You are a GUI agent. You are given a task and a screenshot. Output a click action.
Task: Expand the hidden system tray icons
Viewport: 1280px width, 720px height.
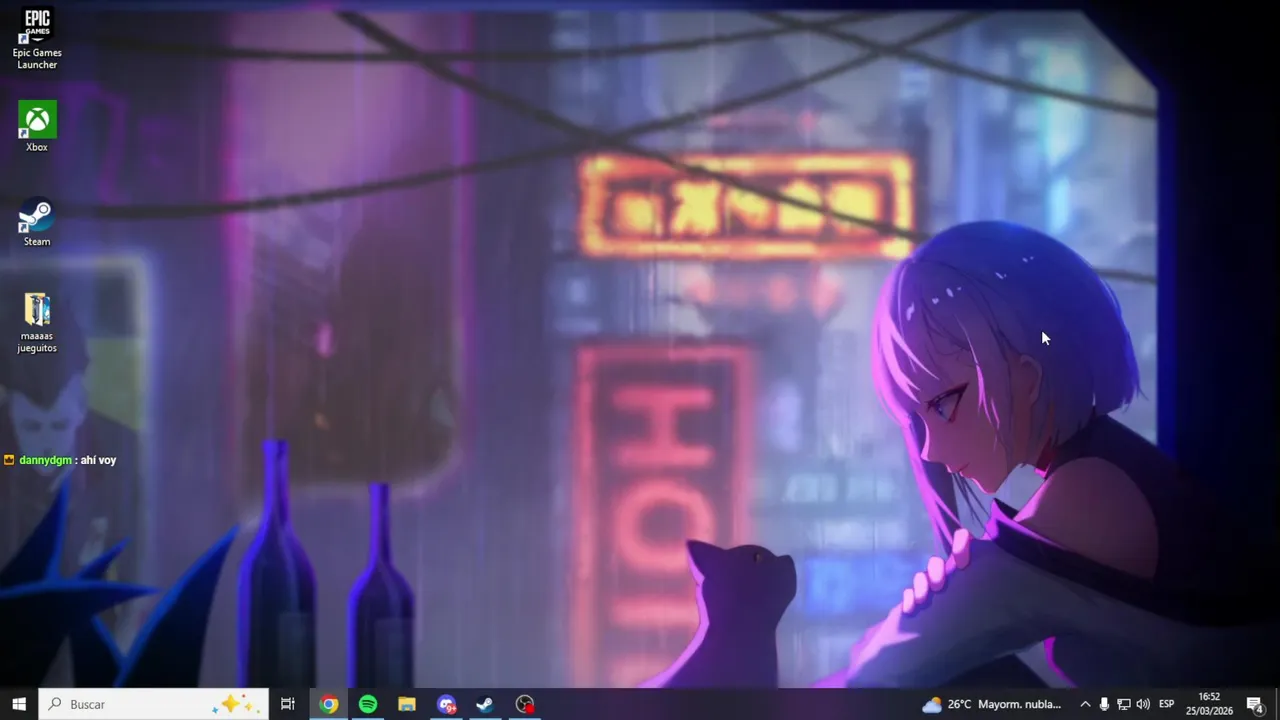[1085, 704]
